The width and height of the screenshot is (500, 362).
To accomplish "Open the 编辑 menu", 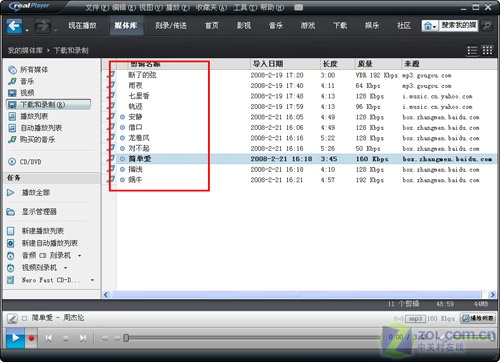I will click(124, 7).
